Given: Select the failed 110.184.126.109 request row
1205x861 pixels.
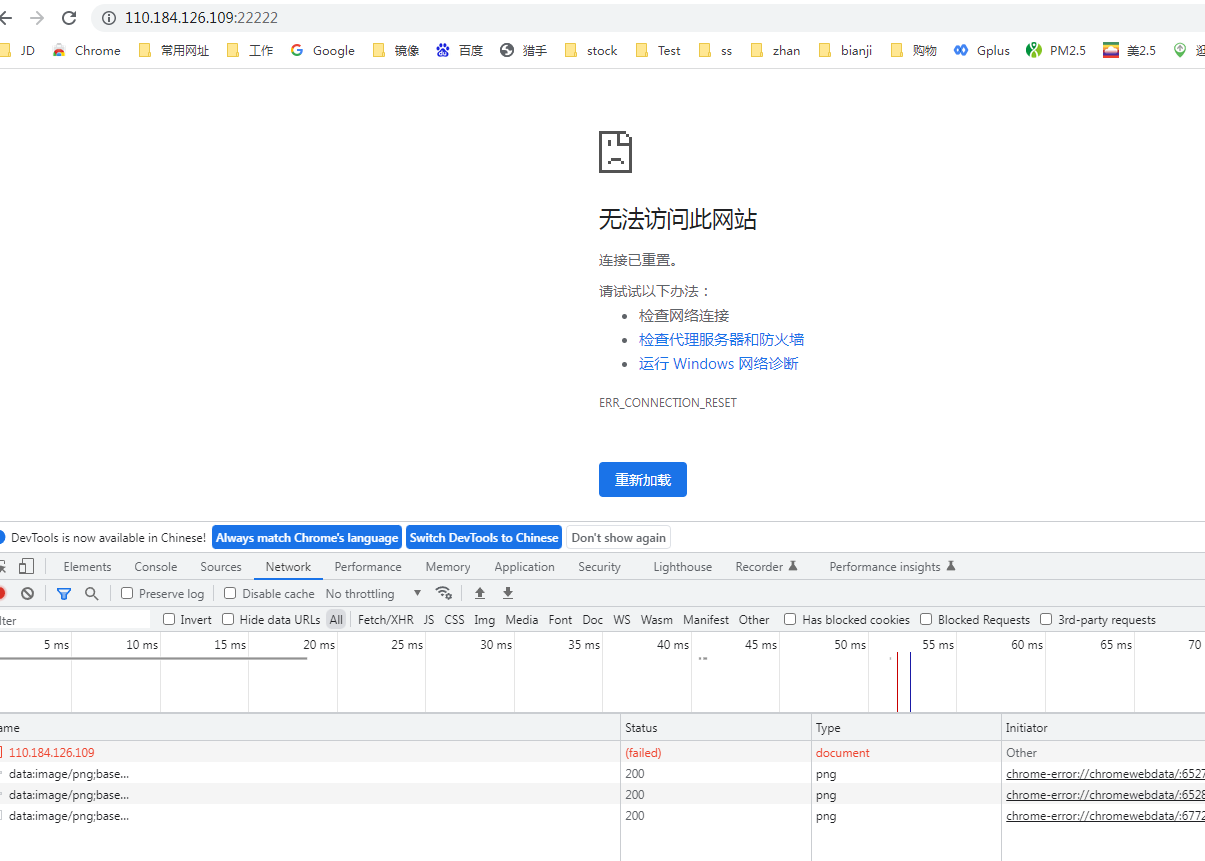Looking at the screenshot, I should click(x=602, y=752).
